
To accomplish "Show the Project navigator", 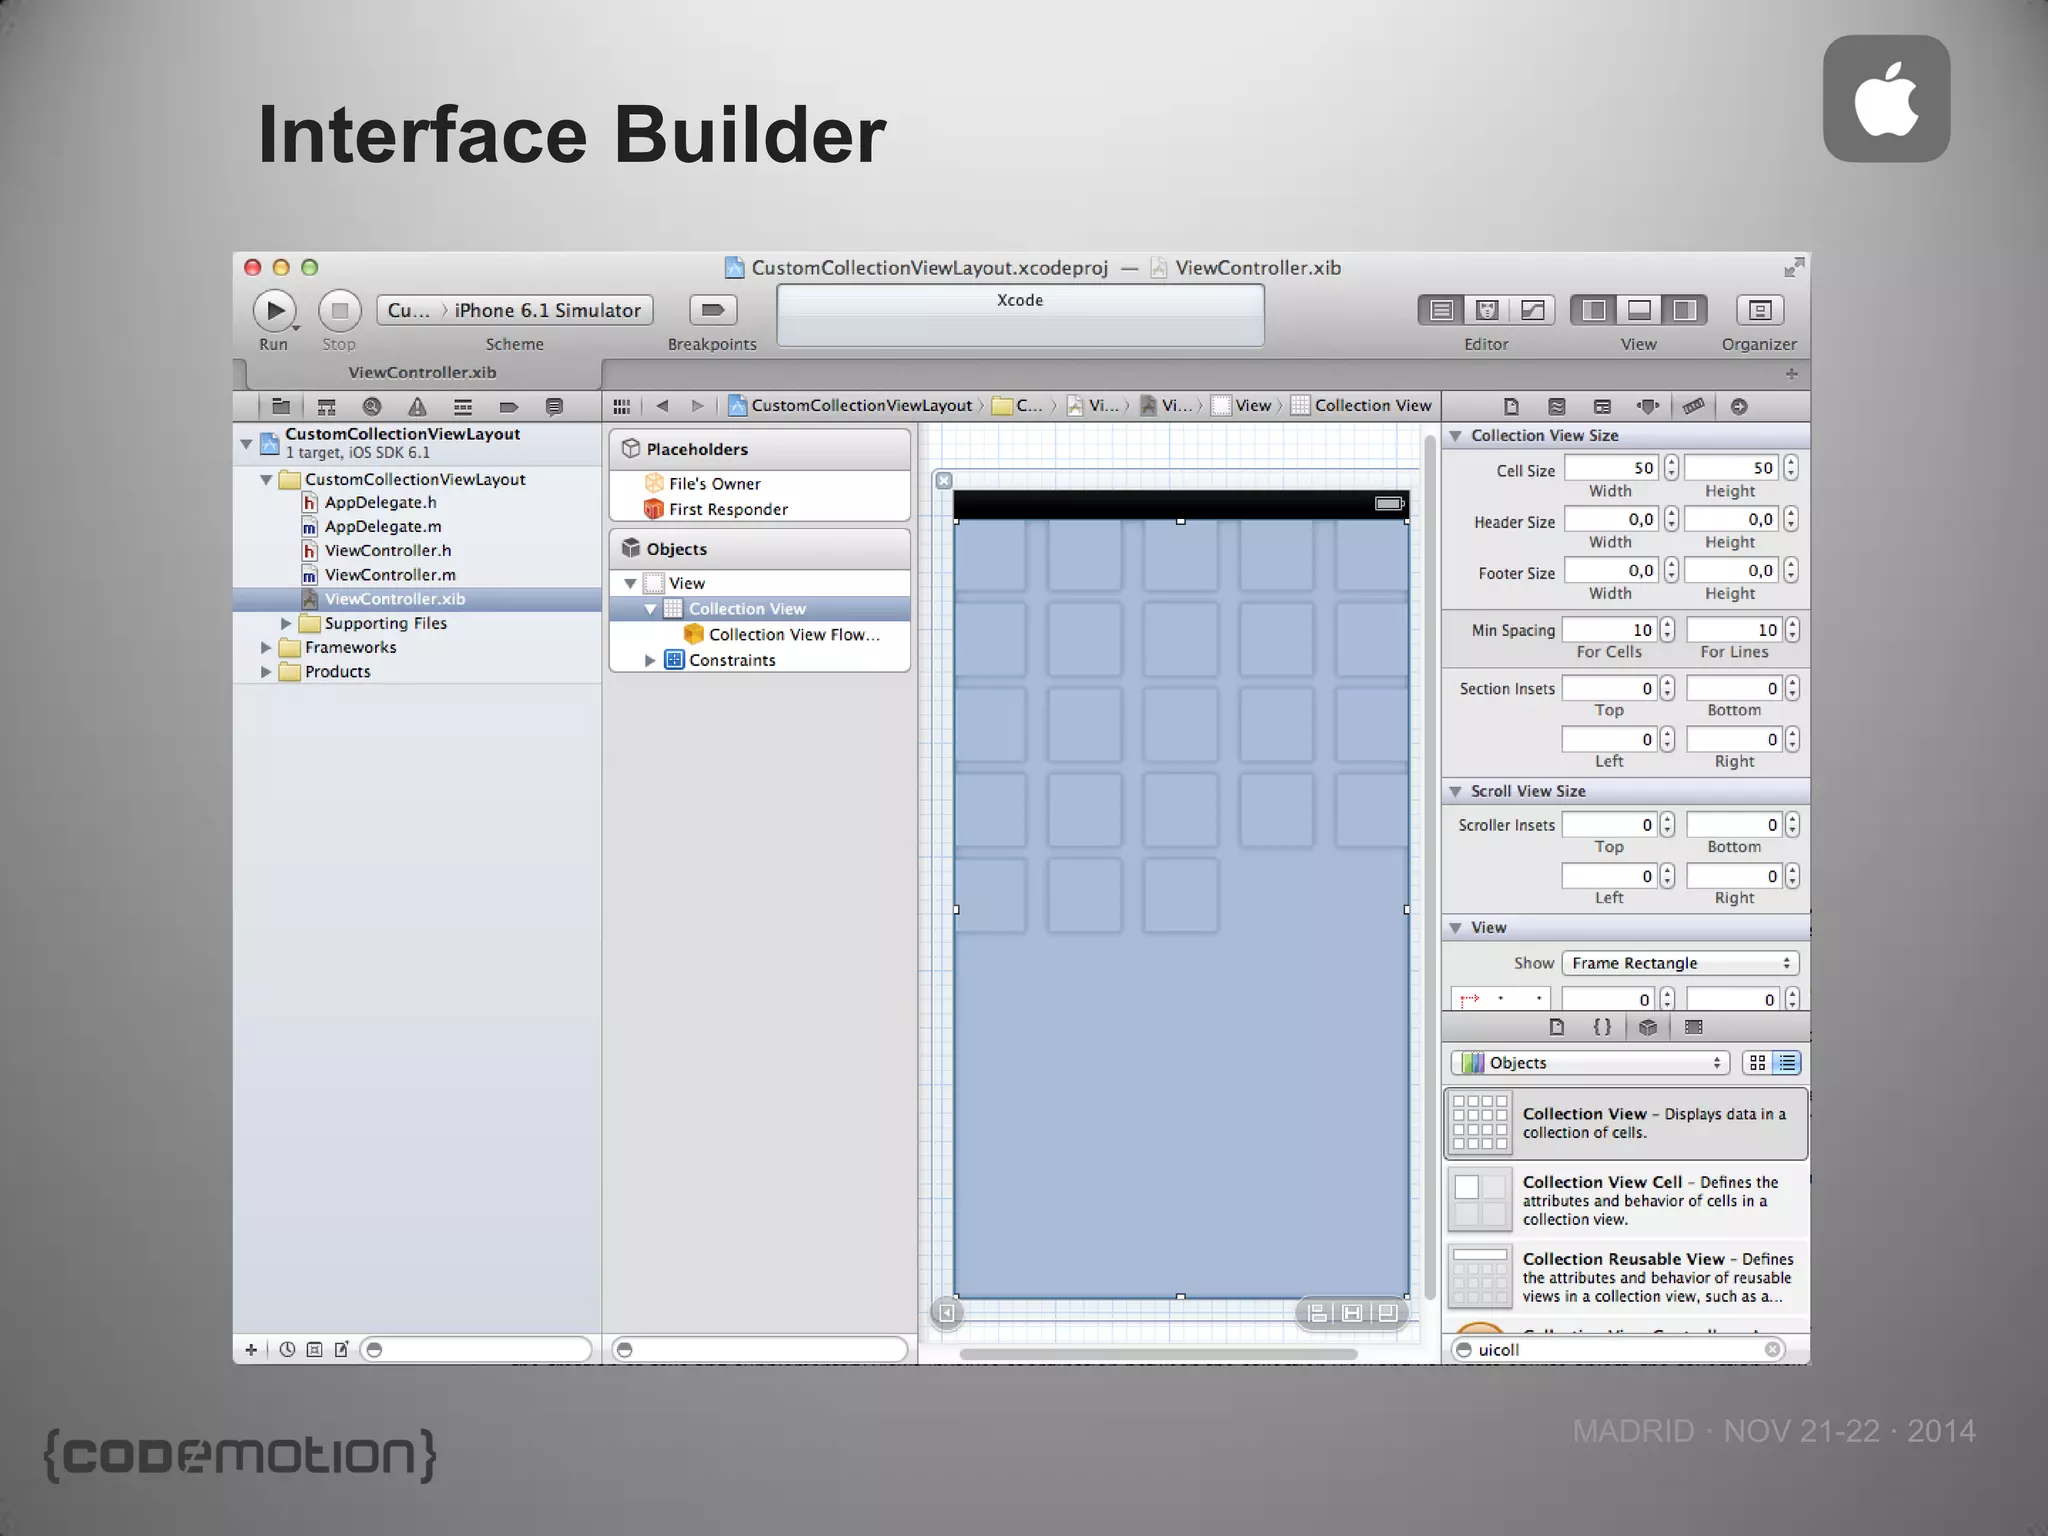I will click(281, 406).
